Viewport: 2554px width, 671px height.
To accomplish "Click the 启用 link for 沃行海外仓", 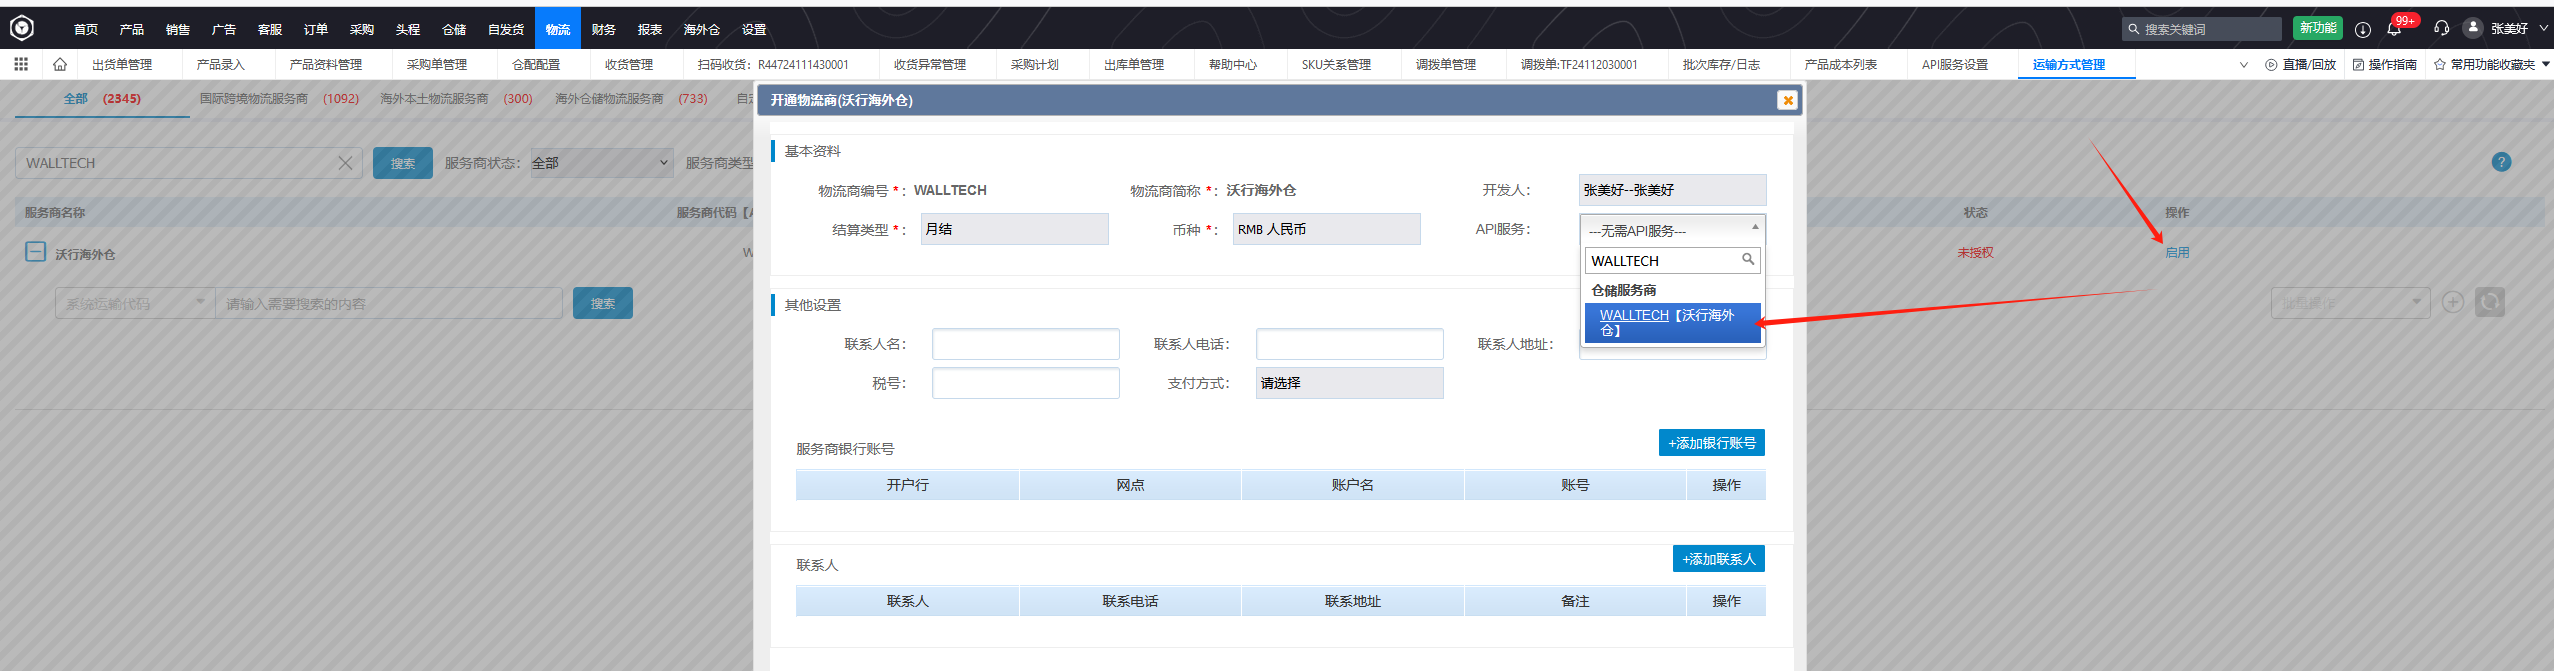I will pyautogui.click(x=2177, y=252).
